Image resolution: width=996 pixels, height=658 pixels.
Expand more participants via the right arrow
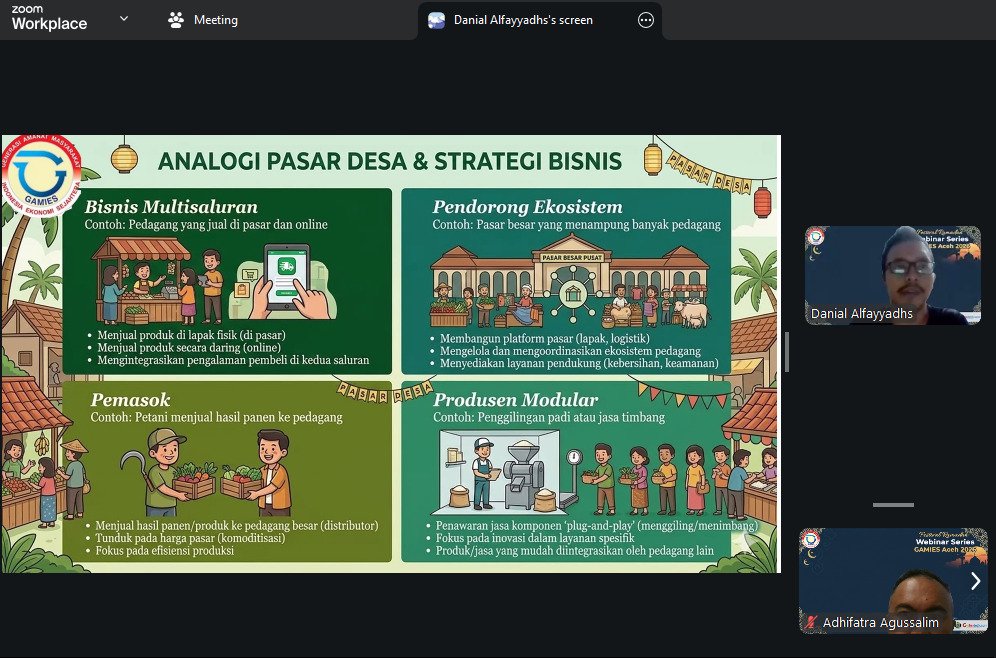point(975,580)
